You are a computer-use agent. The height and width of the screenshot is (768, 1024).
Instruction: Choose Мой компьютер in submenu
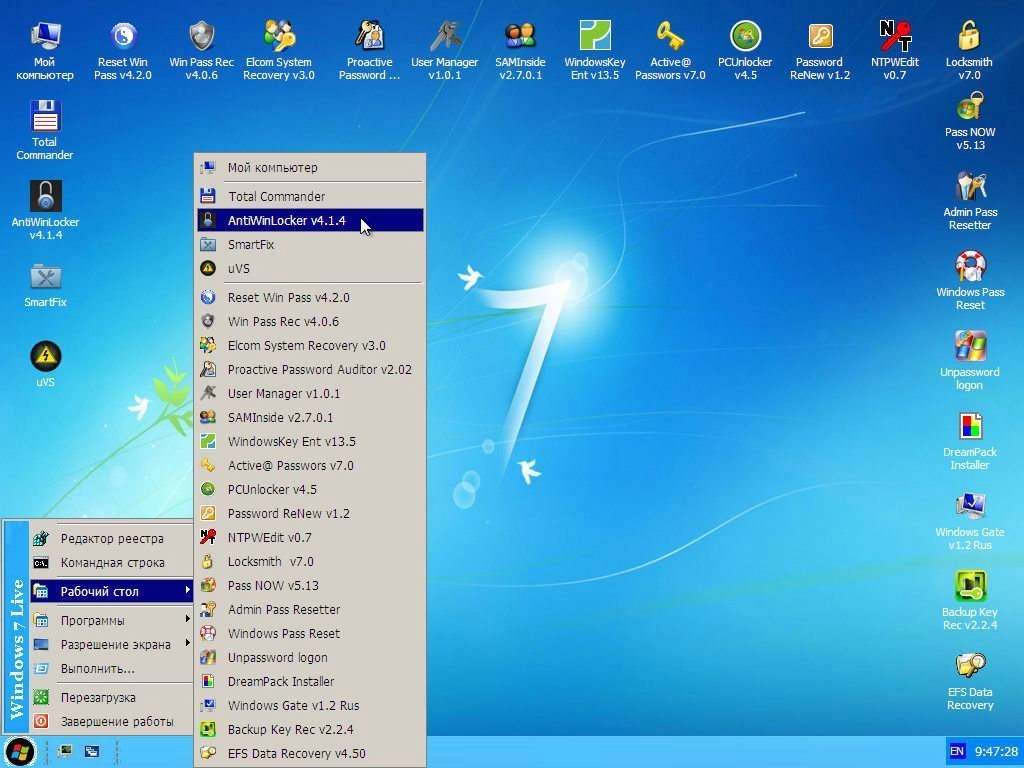pos(310,167)
